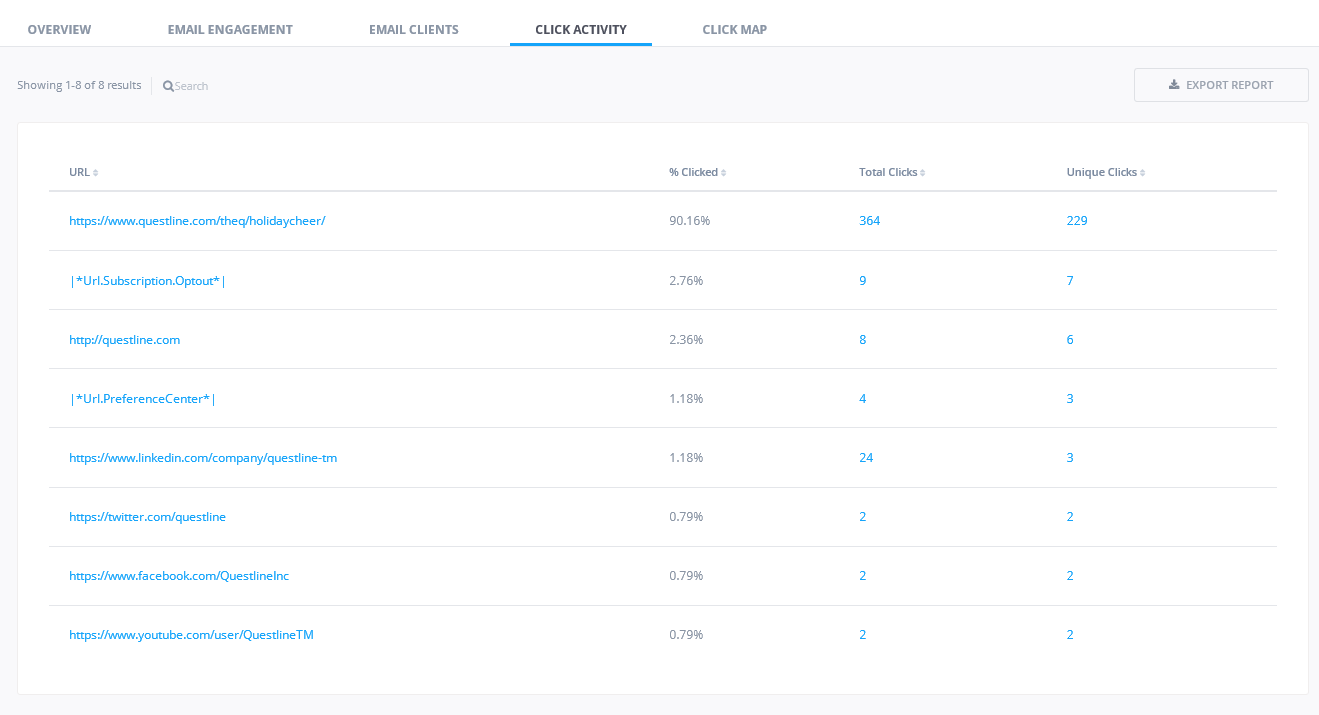1319x715 pixels.
Task: Switch to the Overview tab
Action: (59, 29)
